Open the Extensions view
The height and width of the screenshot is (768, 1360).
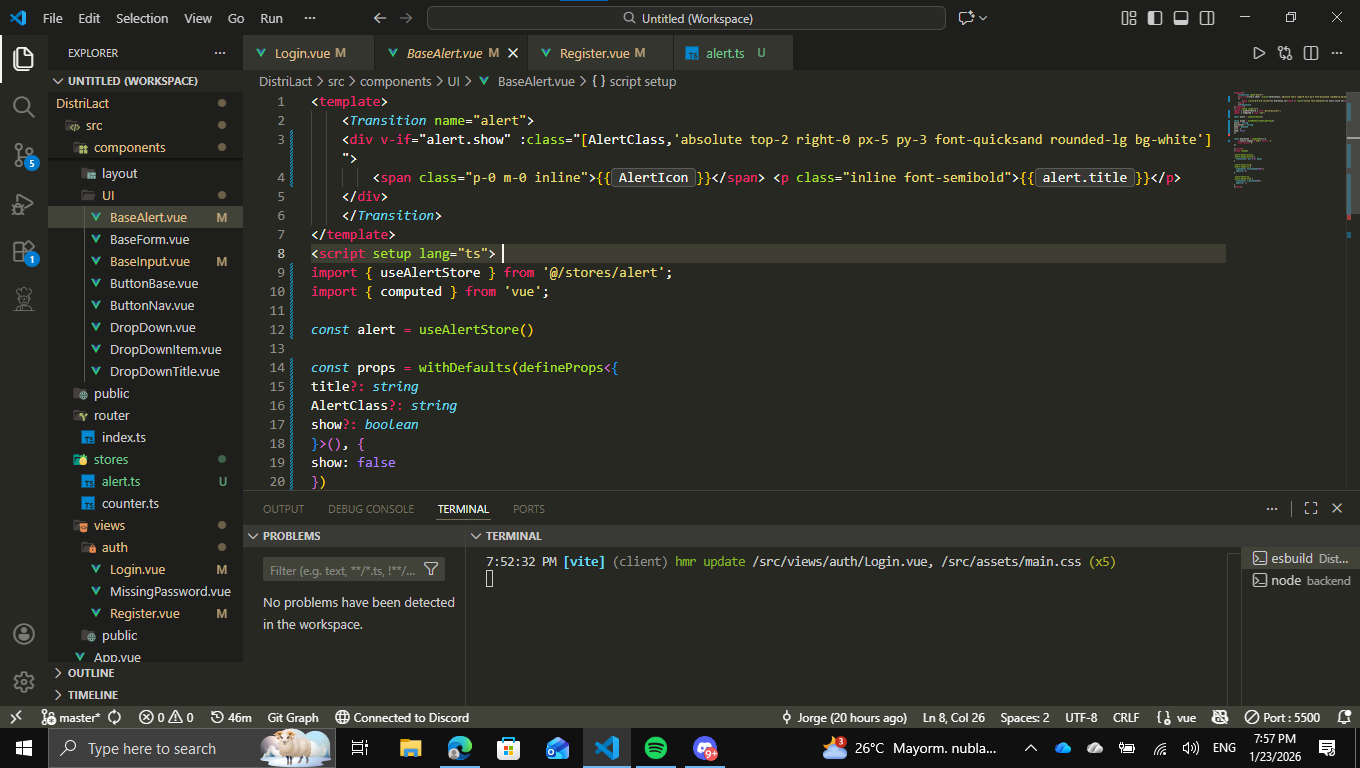tap(24, 252)
